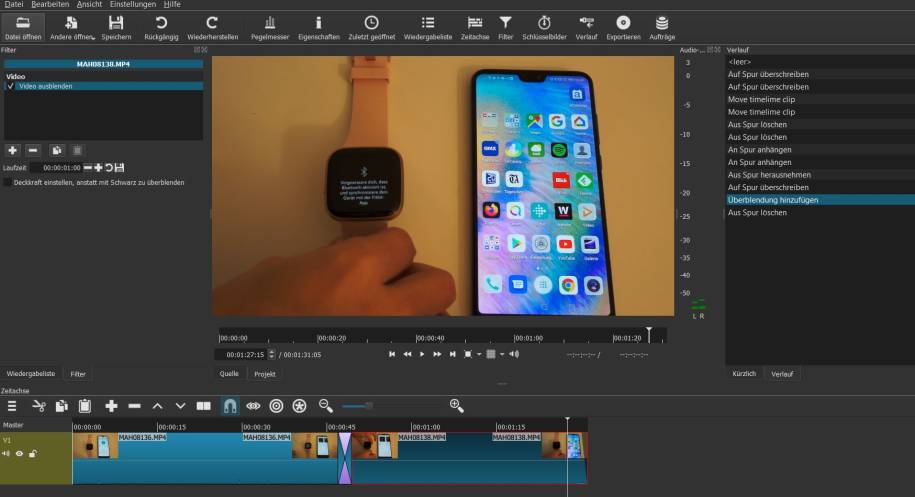The height and width of the screenshot is (497, 915).
Task: Show Eigenschaften via the toolbar icon
Action: 319,27
